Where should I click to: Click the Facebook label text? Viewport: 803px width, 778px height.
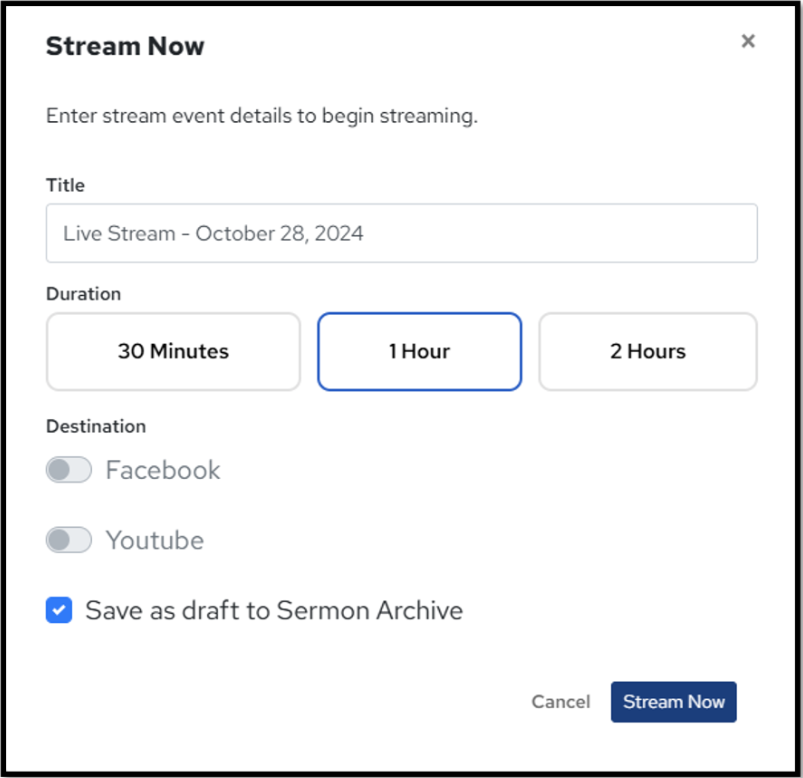pos(163,470)
